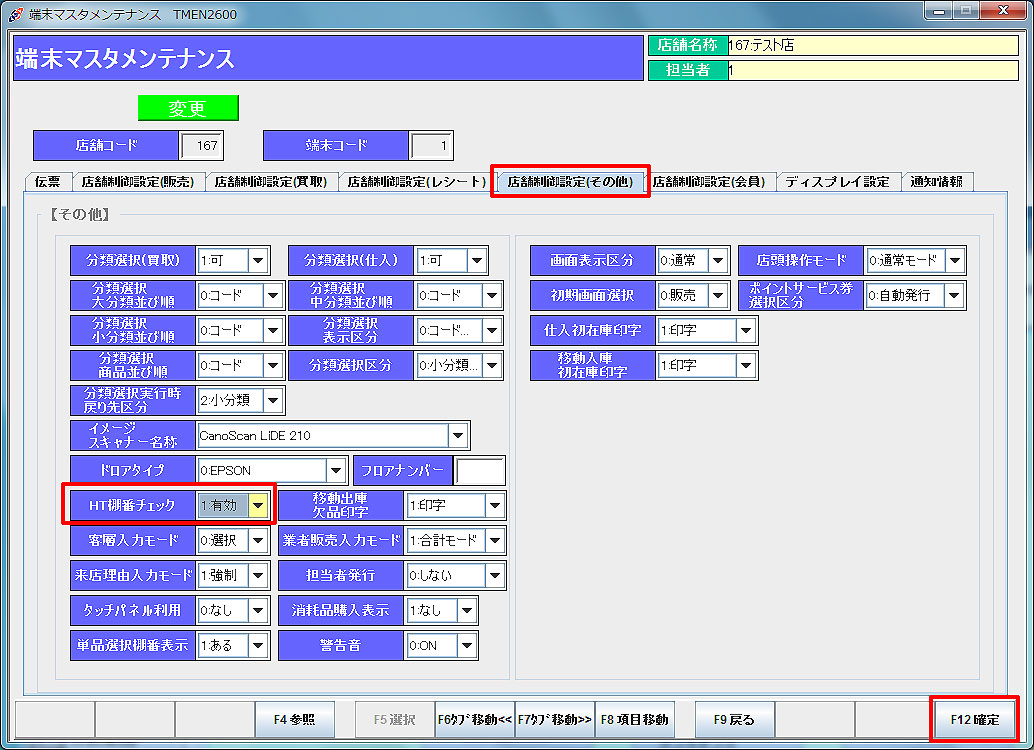Click the app icon in title bar
The image size is (1034, 750).
coord(14,13)
